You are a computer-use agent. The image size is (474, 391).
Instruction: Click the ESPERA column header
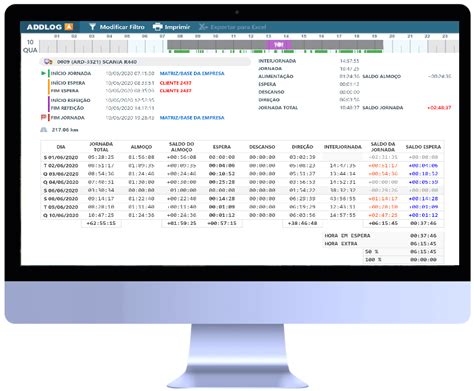(x=222, y=147)
